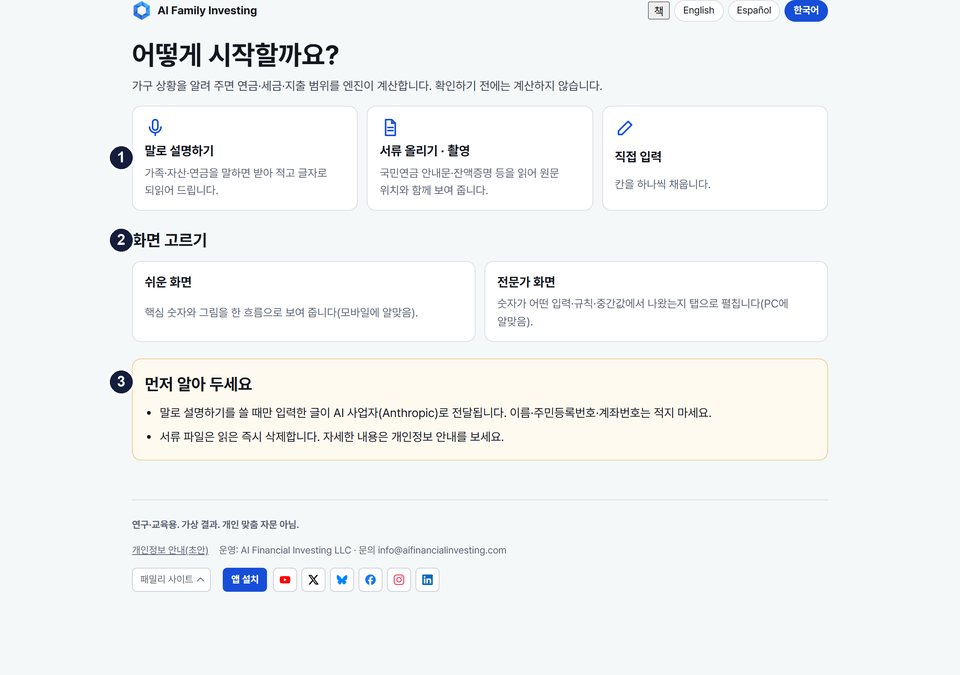Click the AI Family Investing brand name
Viewport: 960px width, 675px height.
(207, 10)
